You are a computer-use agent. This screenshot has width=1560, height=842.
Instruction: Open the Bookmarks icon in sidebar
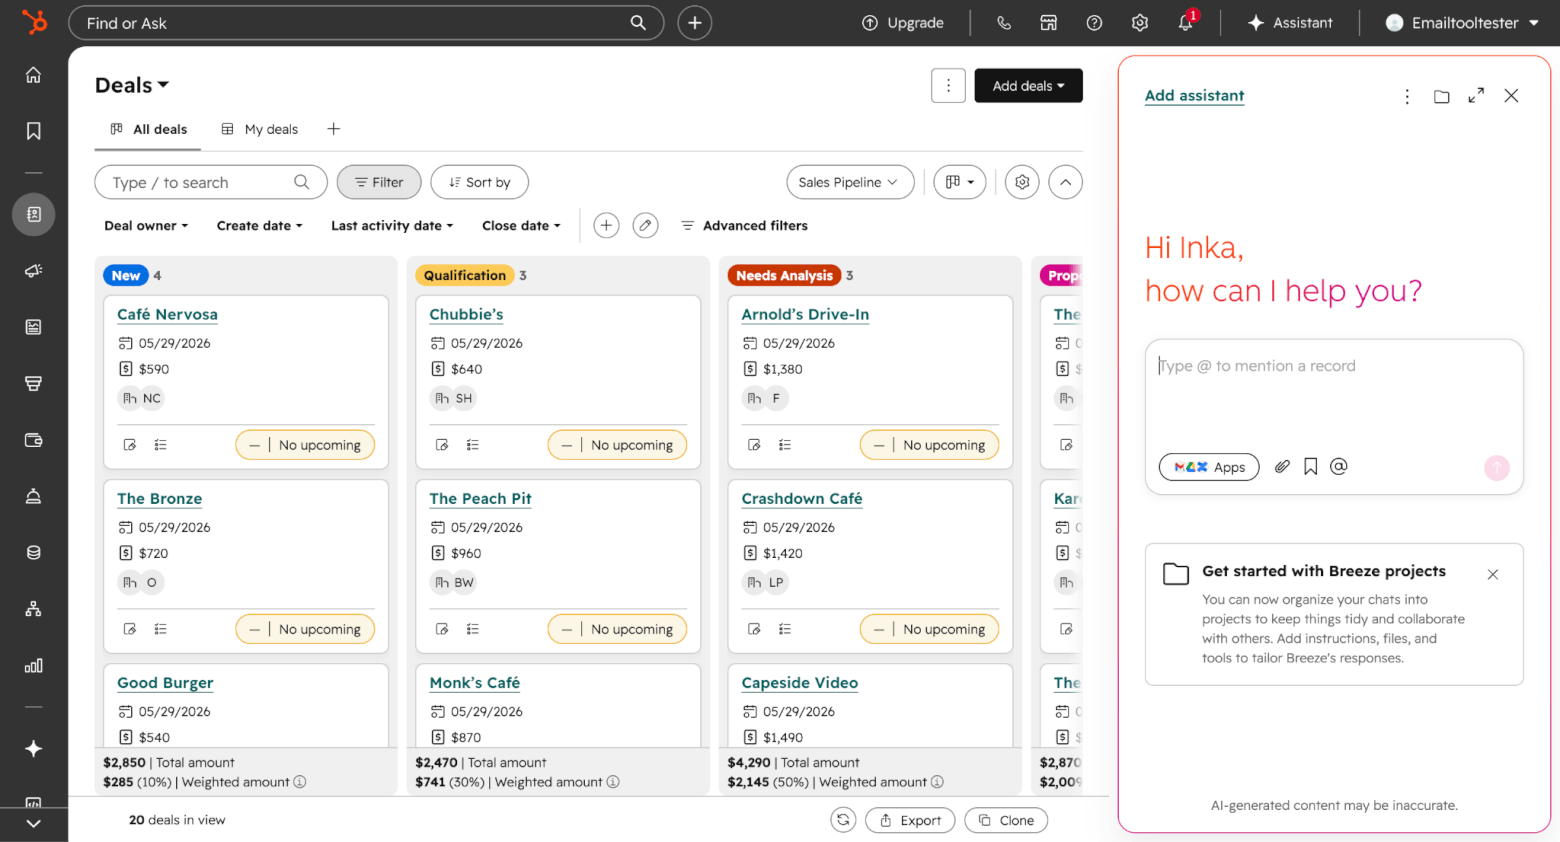coord(33,131)
